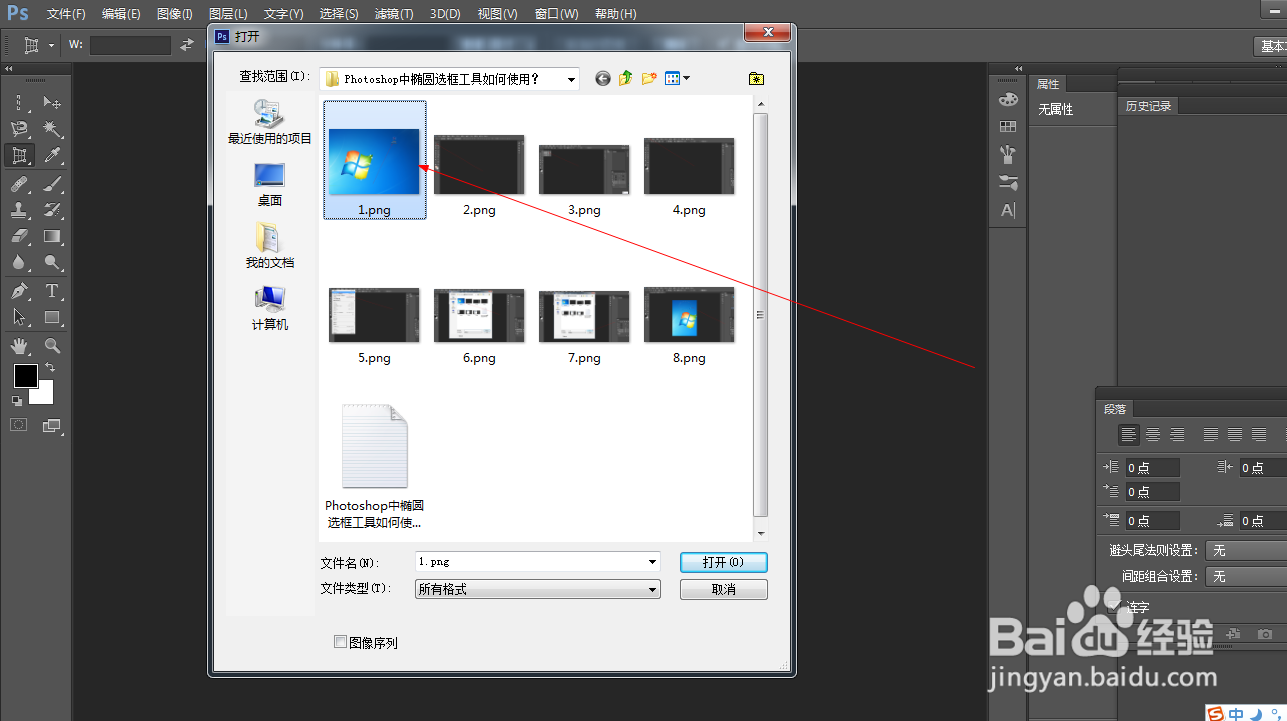Switch to the 历史记录 panel tab
Image resolution: width=1287 pixels, height=721 pixels.
point(1148,105)
